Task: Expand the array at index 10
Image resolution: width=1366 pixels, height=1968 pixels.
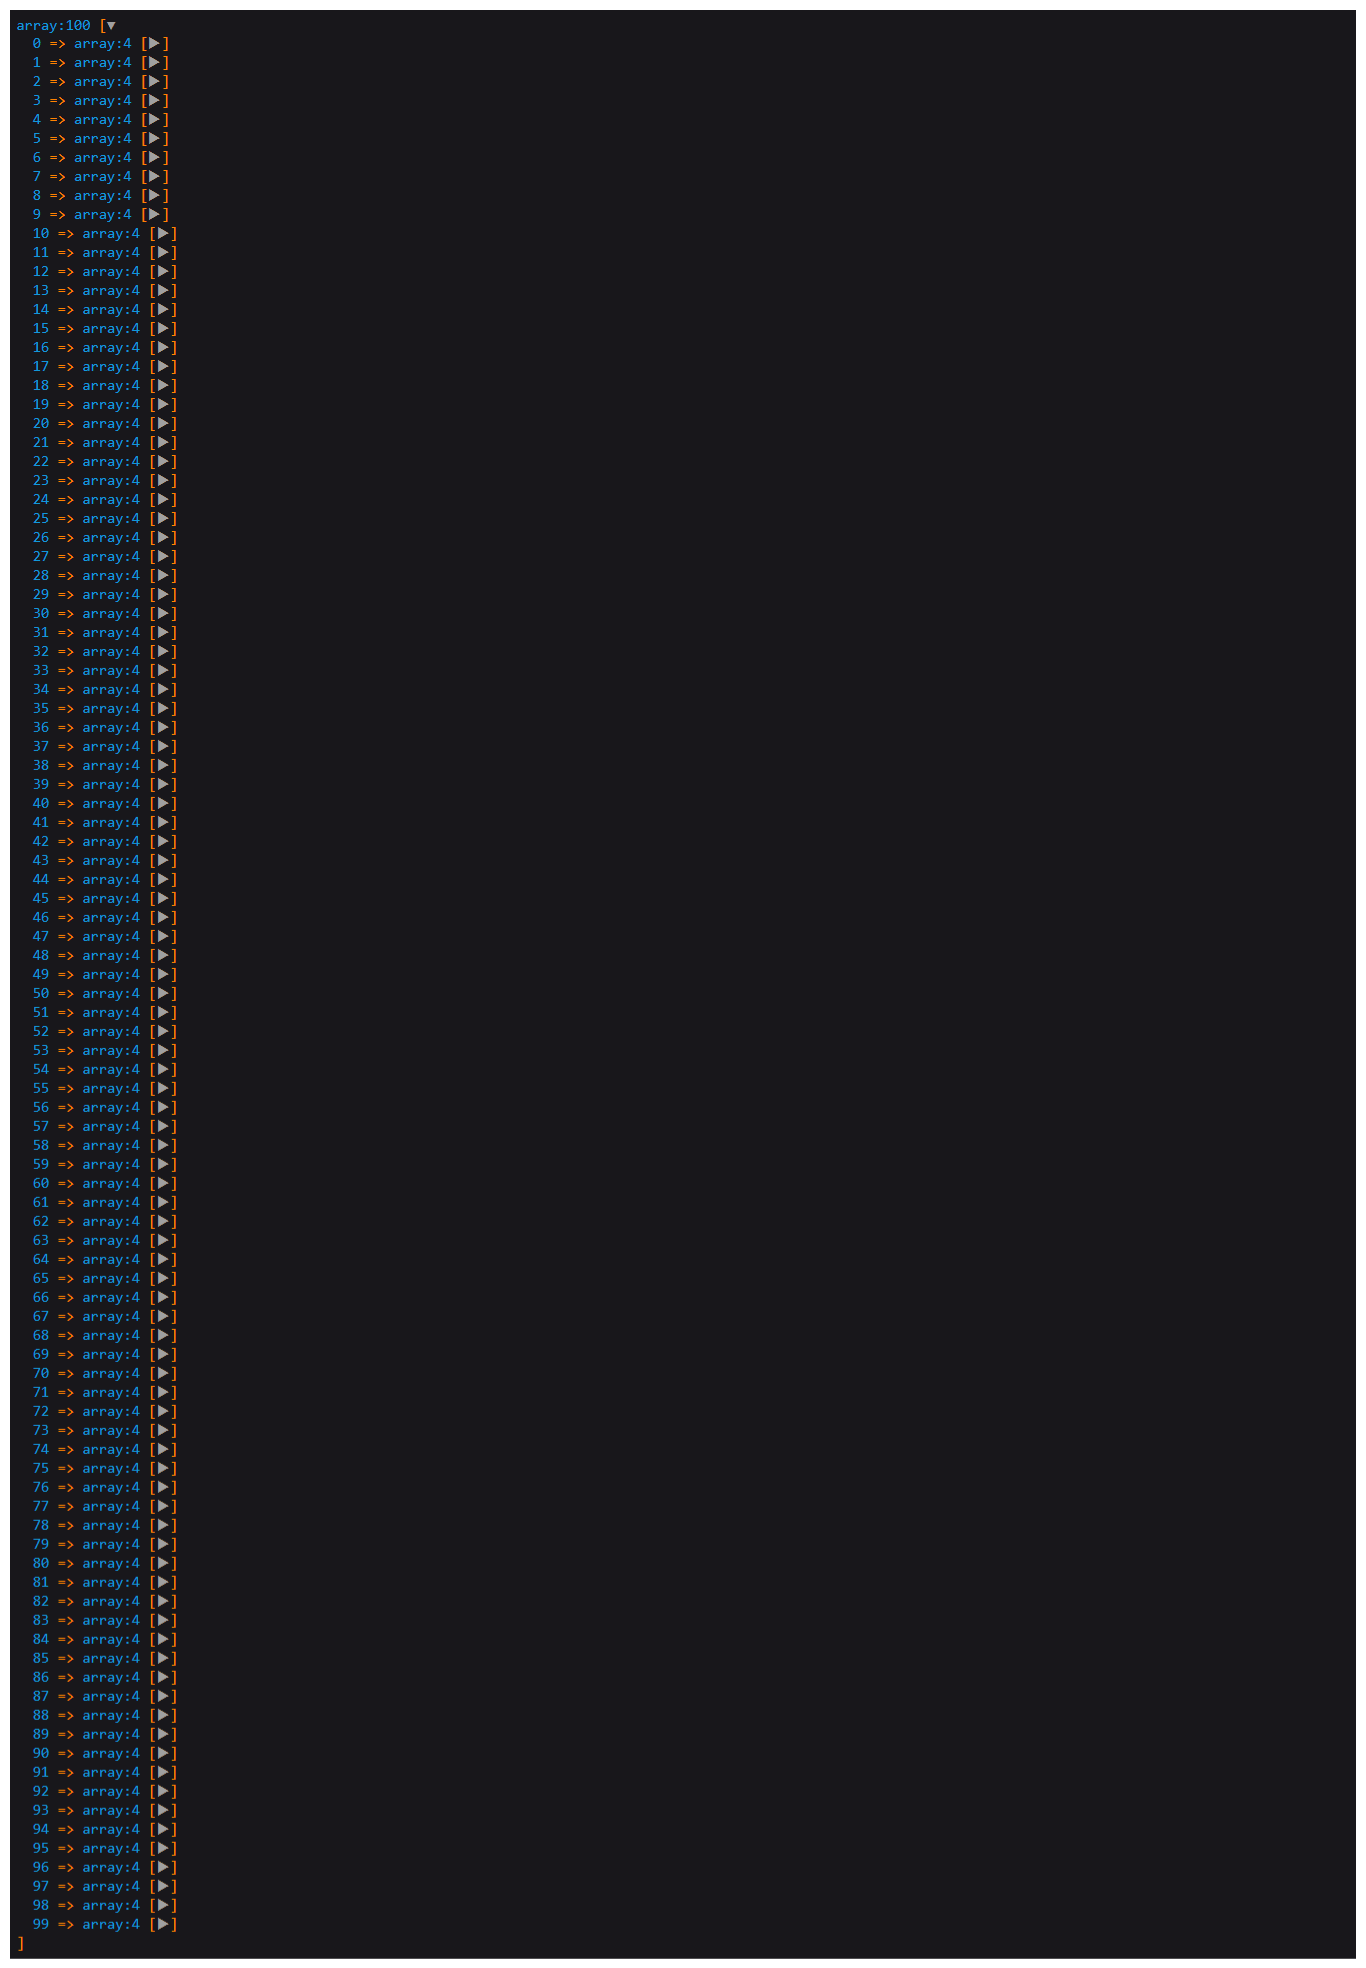Action: click(x=163, y=234)
